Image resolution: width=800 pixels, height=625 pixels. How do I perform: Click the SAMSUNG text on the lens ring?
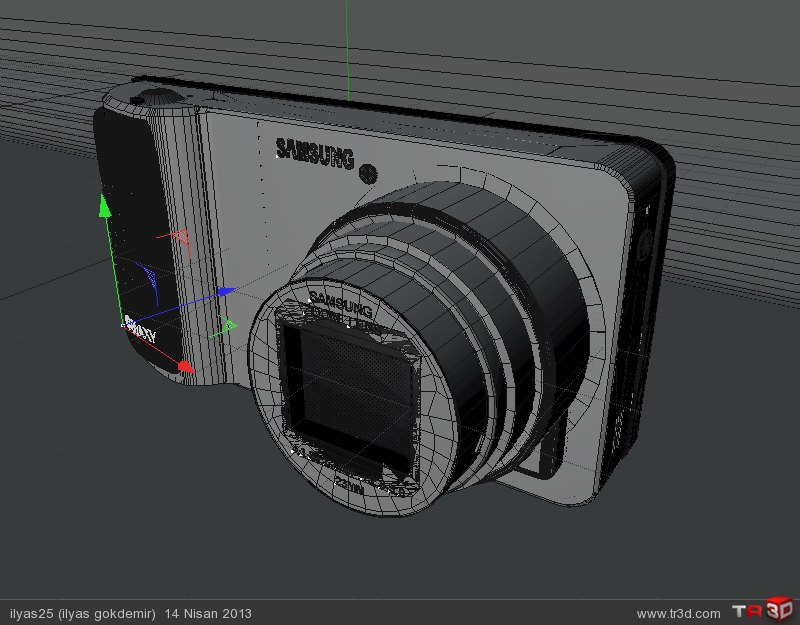click(341, 303)
